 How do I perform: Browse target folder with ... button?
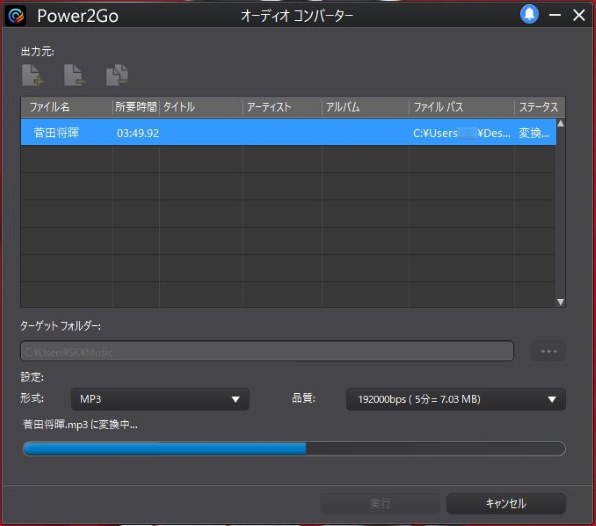coord(548,351)
